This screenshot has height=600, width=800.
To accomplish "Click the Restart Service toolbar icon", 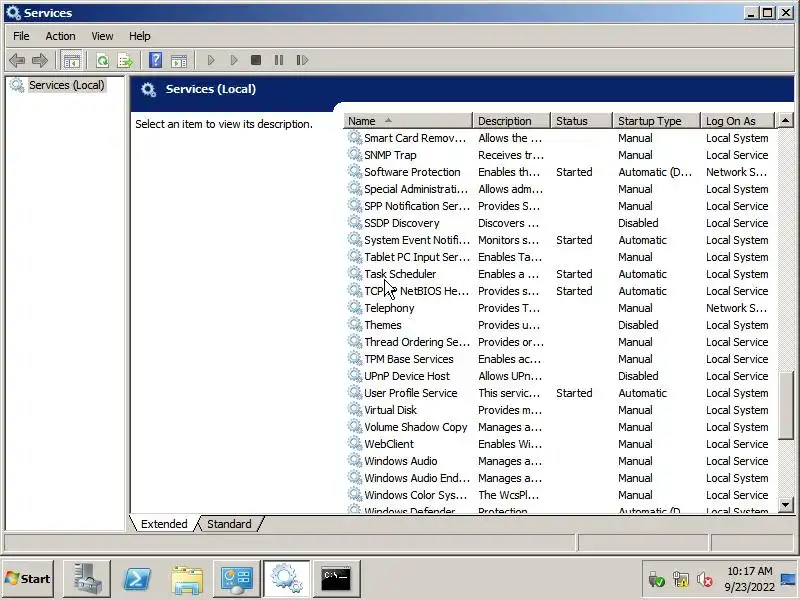I will point(302,60).
